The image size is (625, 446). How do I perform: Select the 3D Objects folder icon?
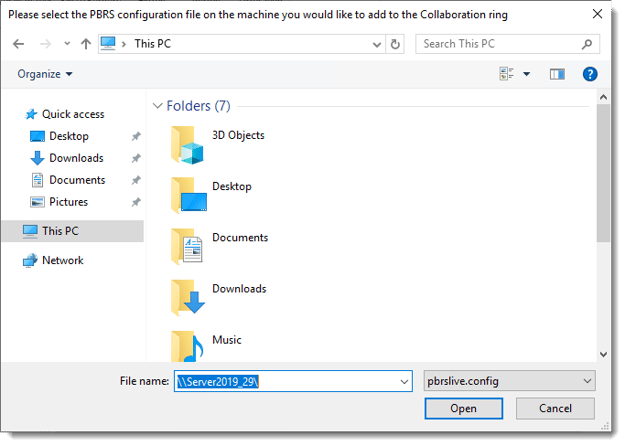(187, 145)
